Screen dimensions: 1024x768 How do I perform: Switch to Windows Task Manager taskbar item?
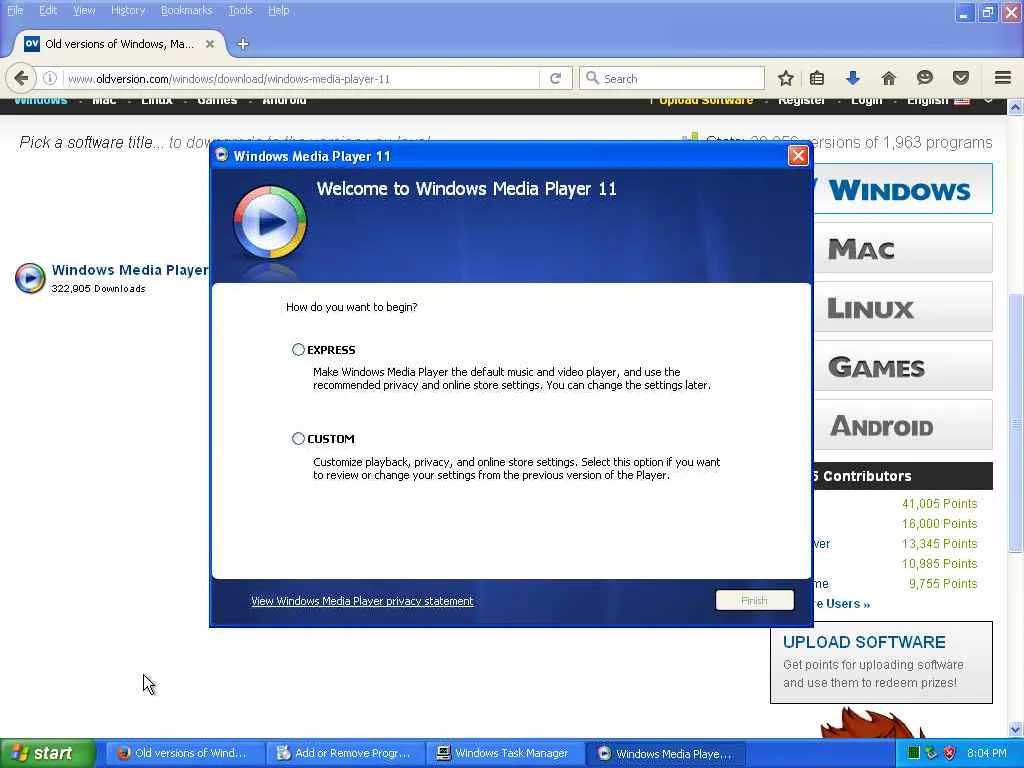(505, 753)
